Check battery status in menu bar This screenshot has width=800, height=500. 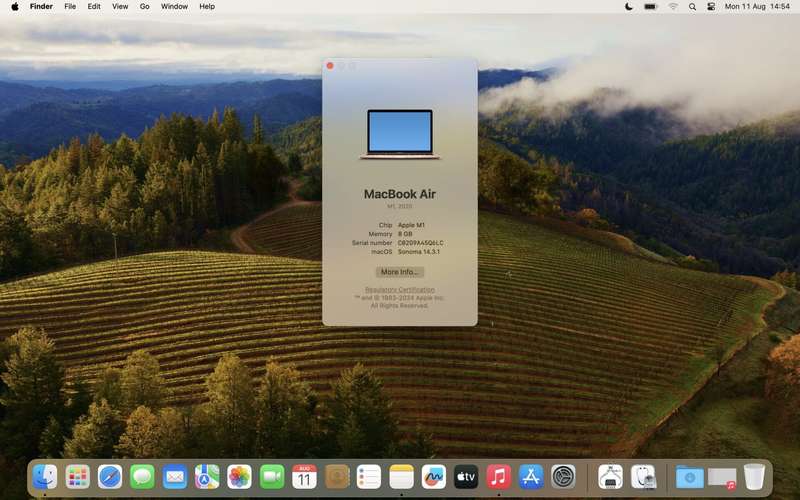click(x=651, y=7)
